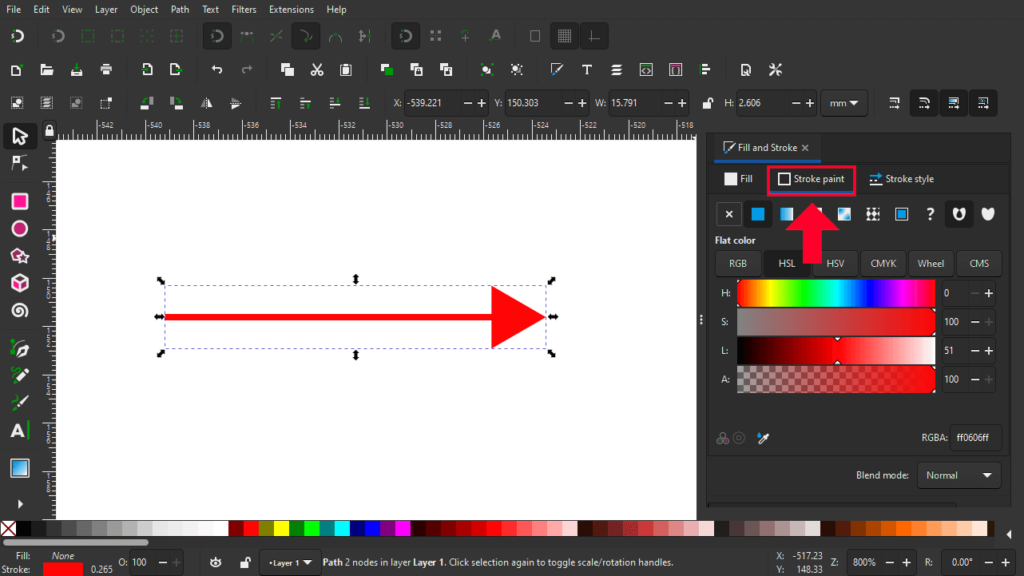Click the Hue rainbow slider
The height and width of the screenshot is (576, 1024).
pyautogui.click(x=836, y=293)
